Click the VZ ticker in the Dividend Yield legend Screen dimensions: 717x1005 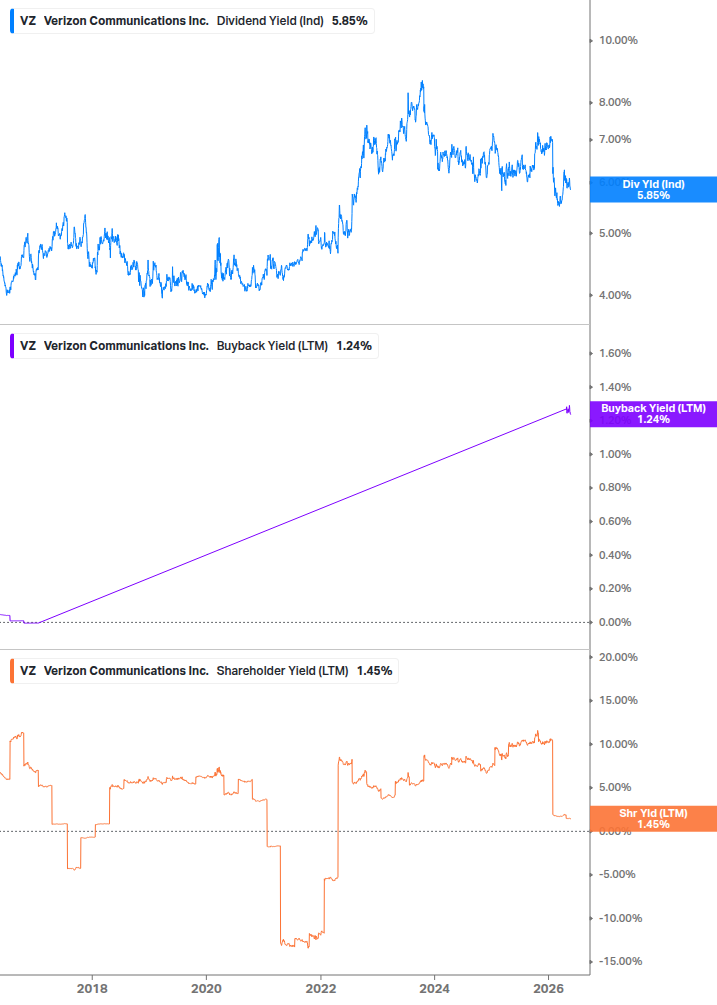coord(28,21)
